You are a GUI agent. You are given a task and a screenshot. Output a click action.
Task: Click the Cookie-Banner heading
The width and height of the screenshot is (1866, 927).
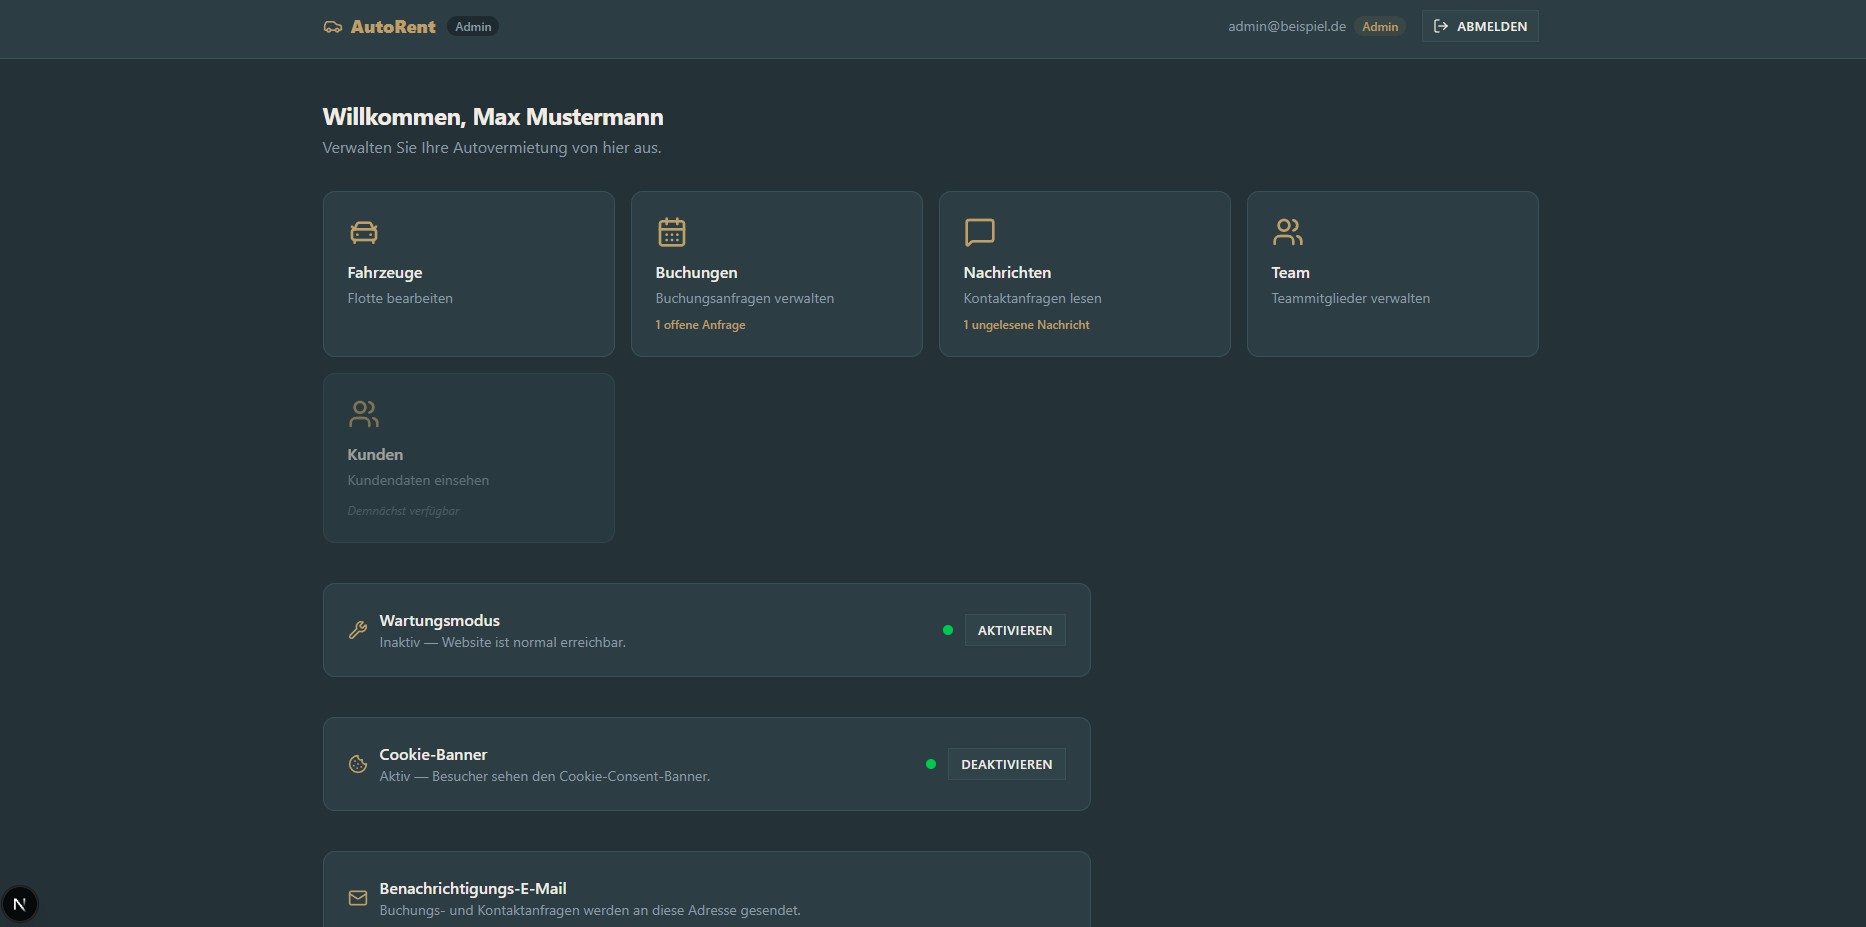tap(433, 754)
